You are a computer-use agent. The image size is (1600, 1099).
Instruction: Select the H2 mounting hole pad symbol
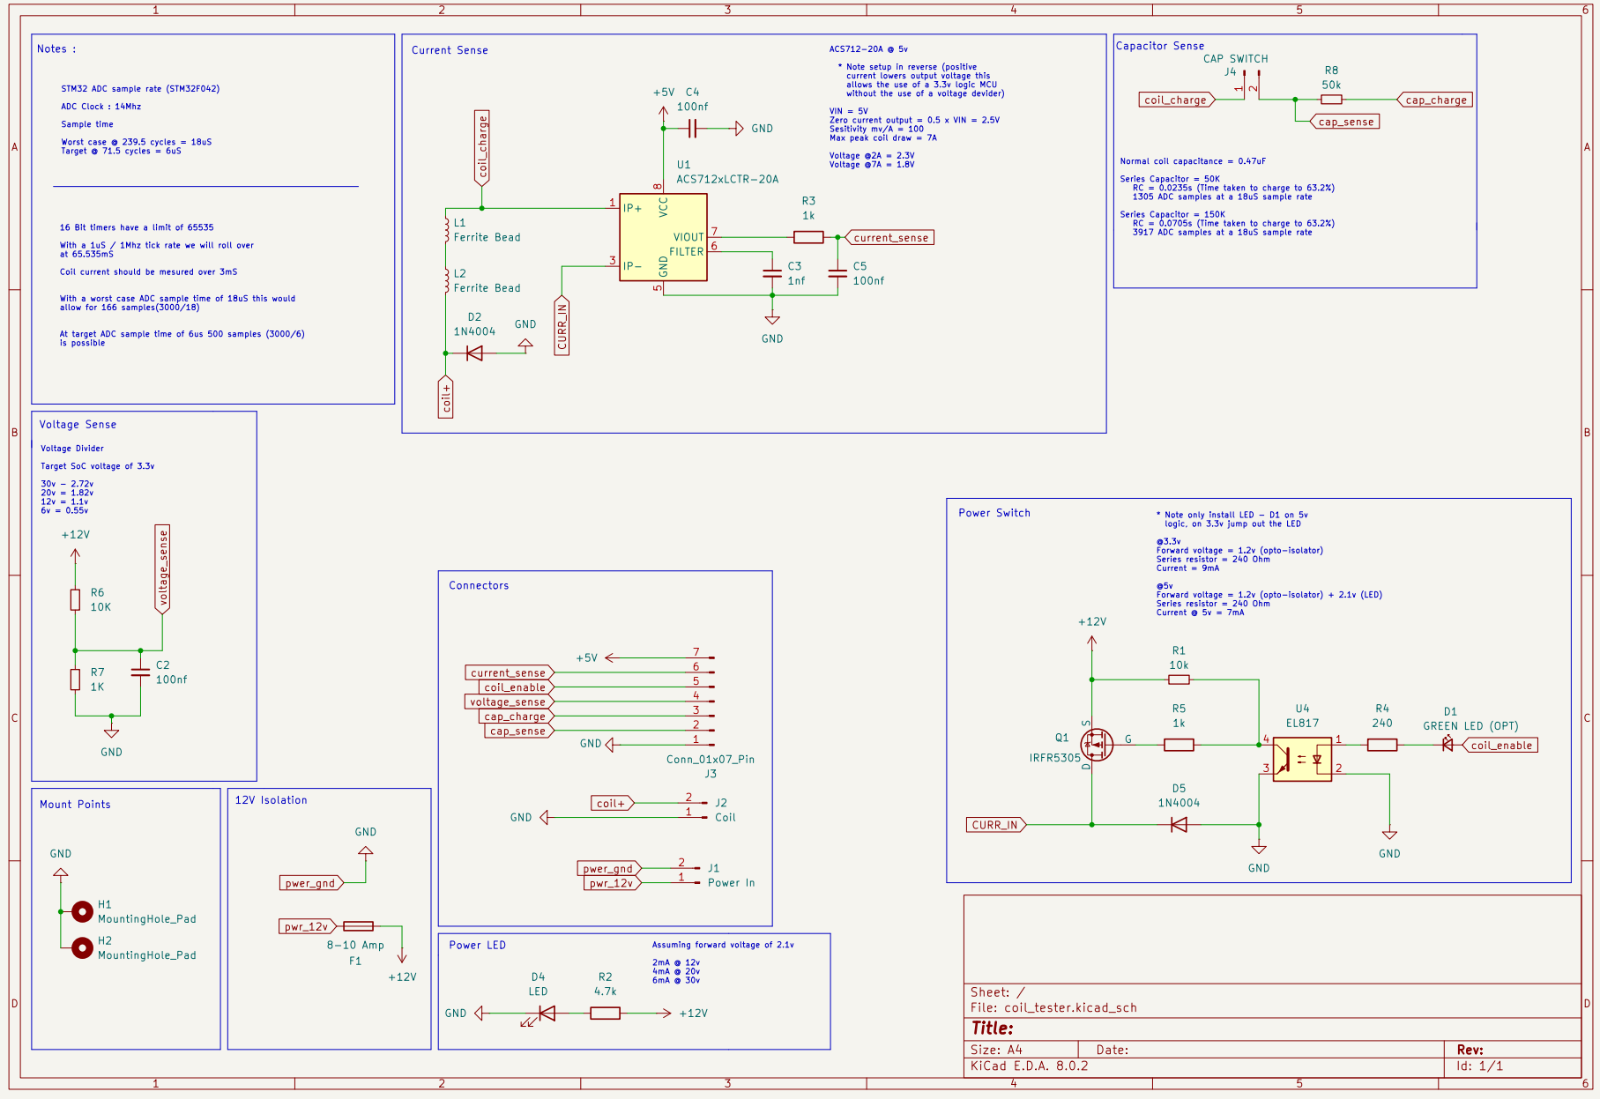click(82, 948)
